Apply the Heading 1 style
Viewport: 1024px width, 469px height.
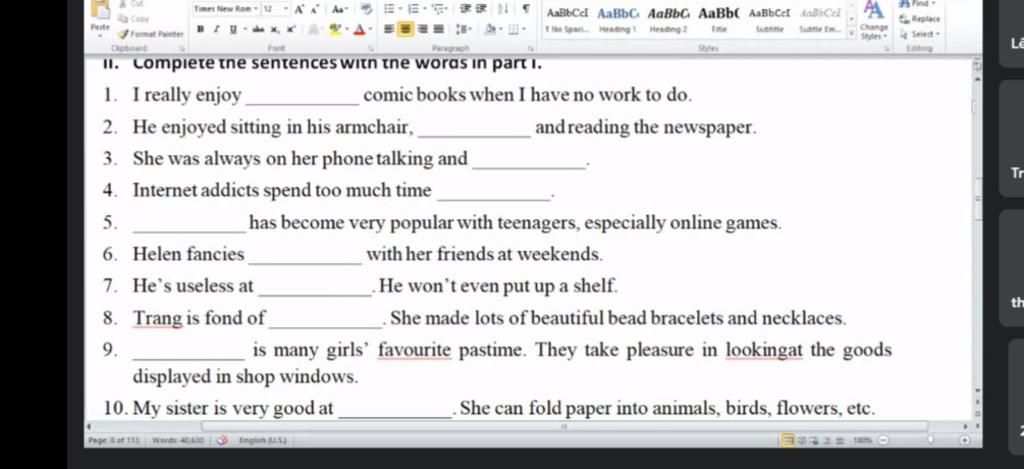[617, 20]
